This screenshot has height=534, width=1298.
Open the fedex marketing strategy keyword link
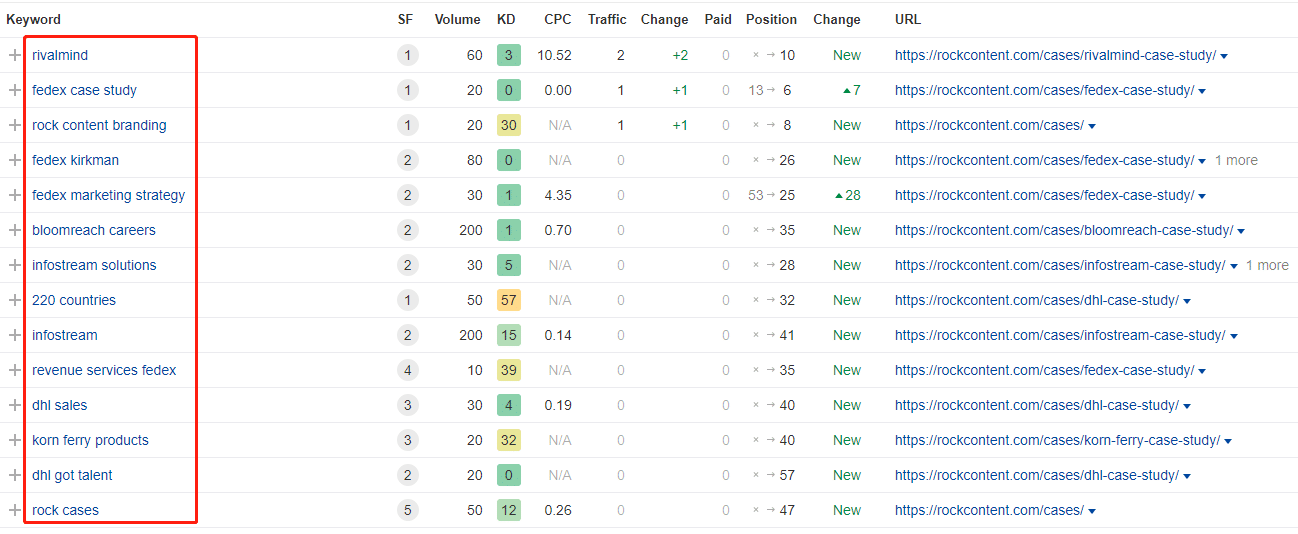pyautogui.click(x=108, y=196)
